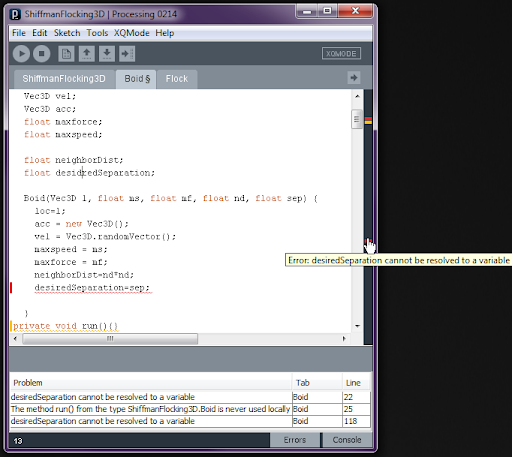Viewport: 512px width, 457px height.
Task: Open the Edit menu
Action: pyautogui.click(x=40, y=33)
